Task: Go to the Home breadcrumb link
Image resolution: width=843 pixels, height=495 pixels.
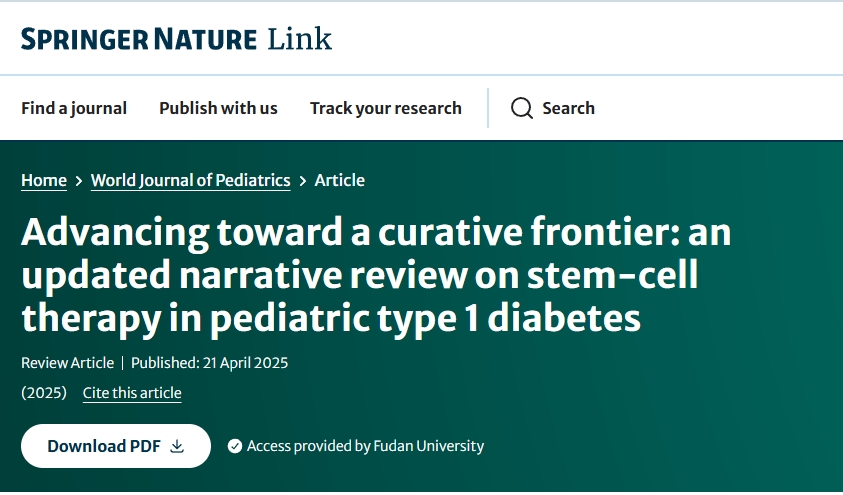Action: pos(44,180)
